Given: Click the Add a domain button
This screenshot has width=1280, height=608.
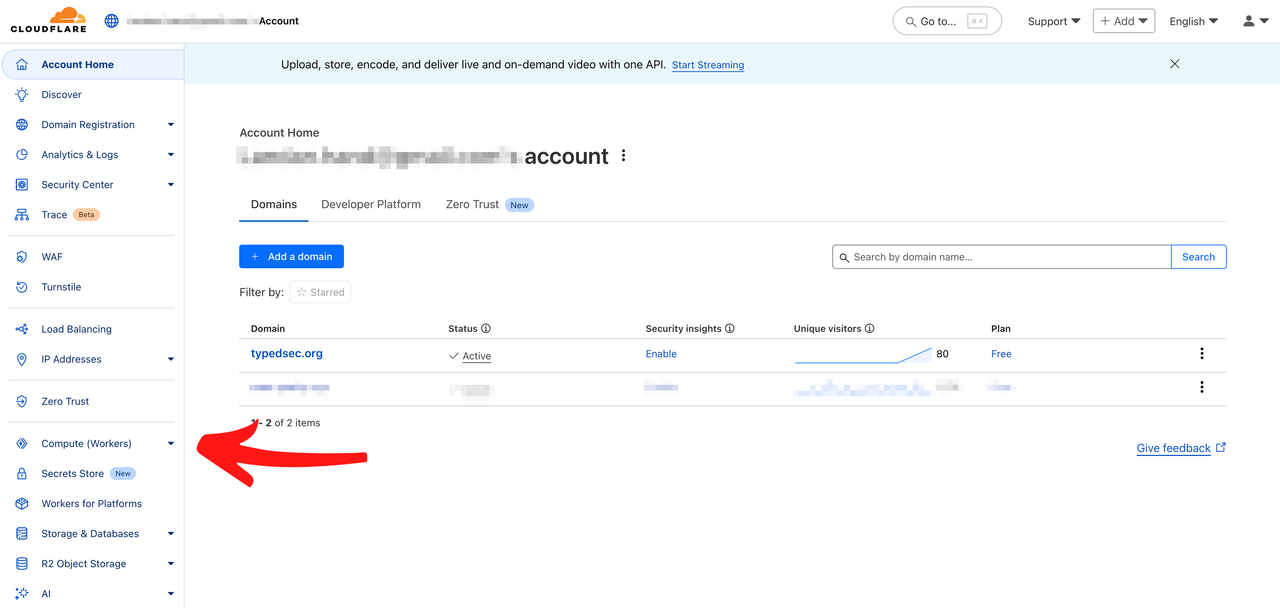Looking at the screenshot, I should [291, 257].
